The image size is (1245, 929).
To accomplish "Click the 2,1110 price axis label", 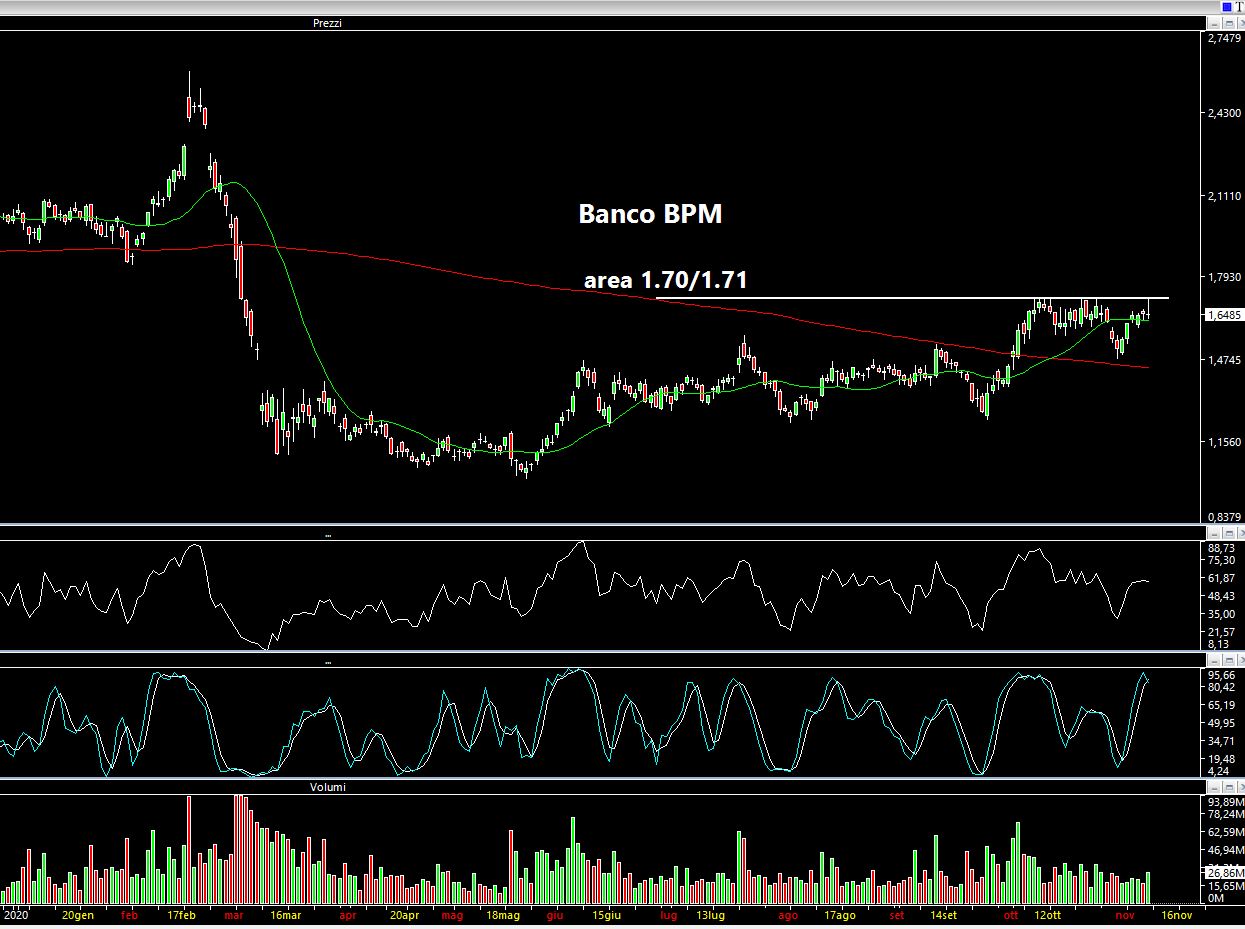I will pos(1224,197).
